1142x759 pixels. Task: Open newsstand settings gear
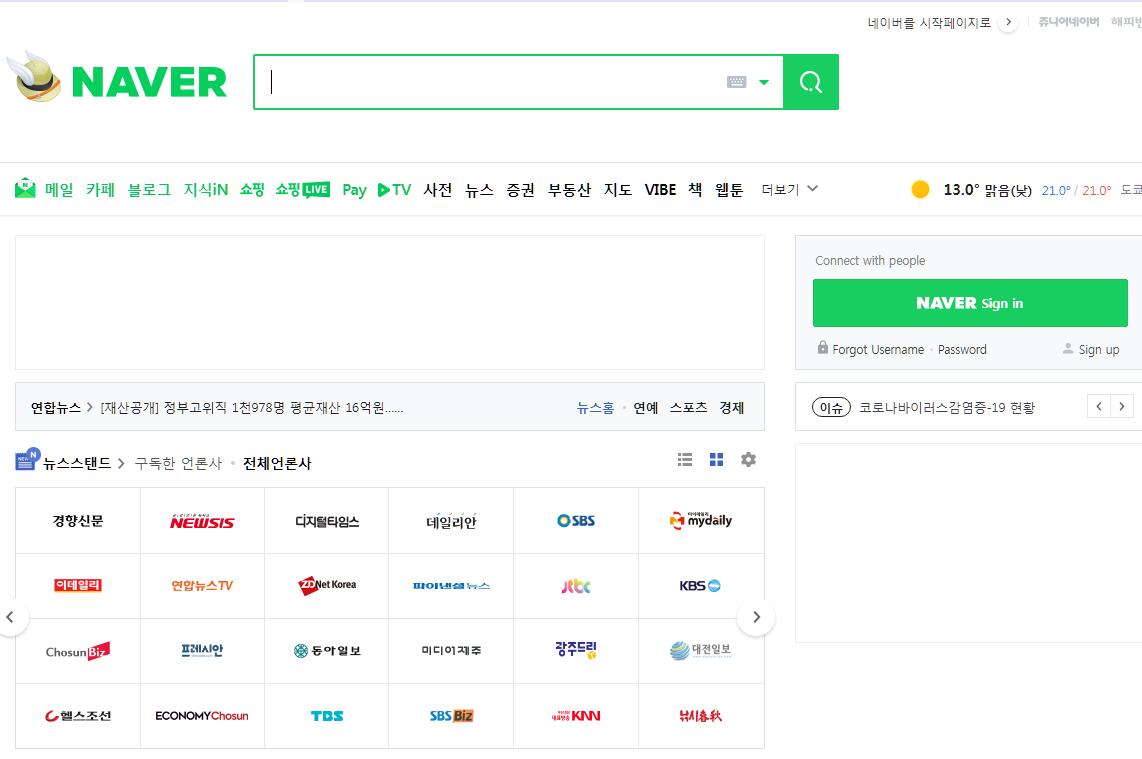[x=748, y=460]
